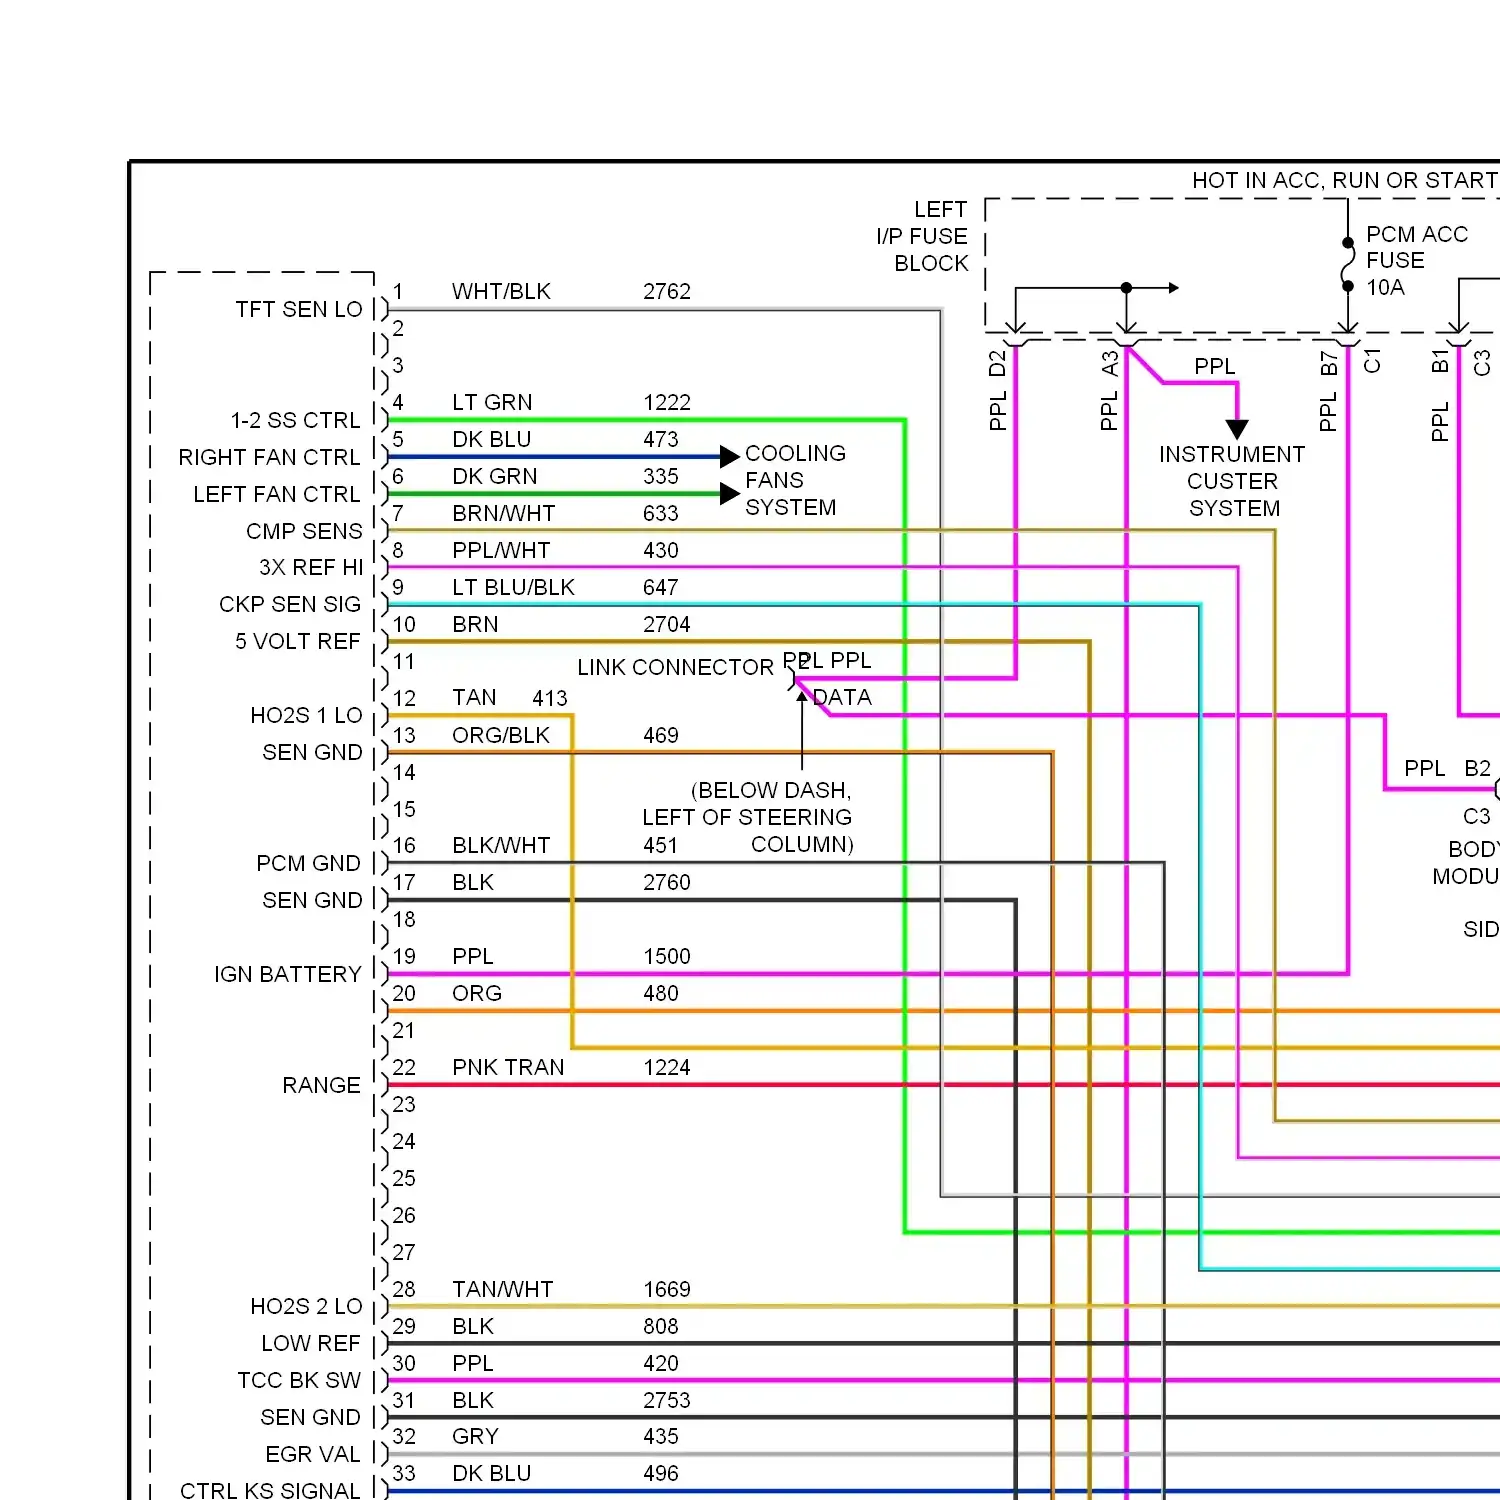Image resolution: width=1500 pixels, height=1500 pixels.
Task: Click the "I/P FUSE" block label
Action: 922,236
